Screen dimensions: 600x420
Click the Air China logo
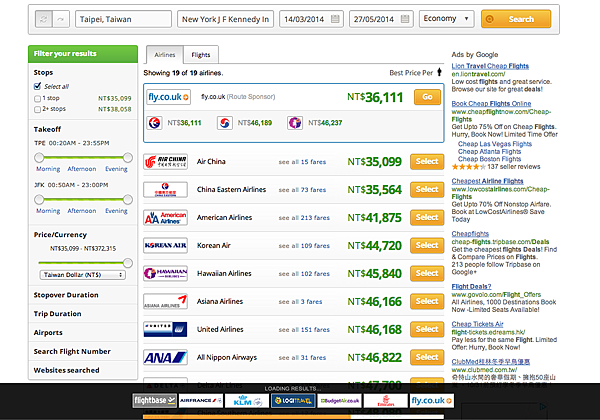pos(165,161)
